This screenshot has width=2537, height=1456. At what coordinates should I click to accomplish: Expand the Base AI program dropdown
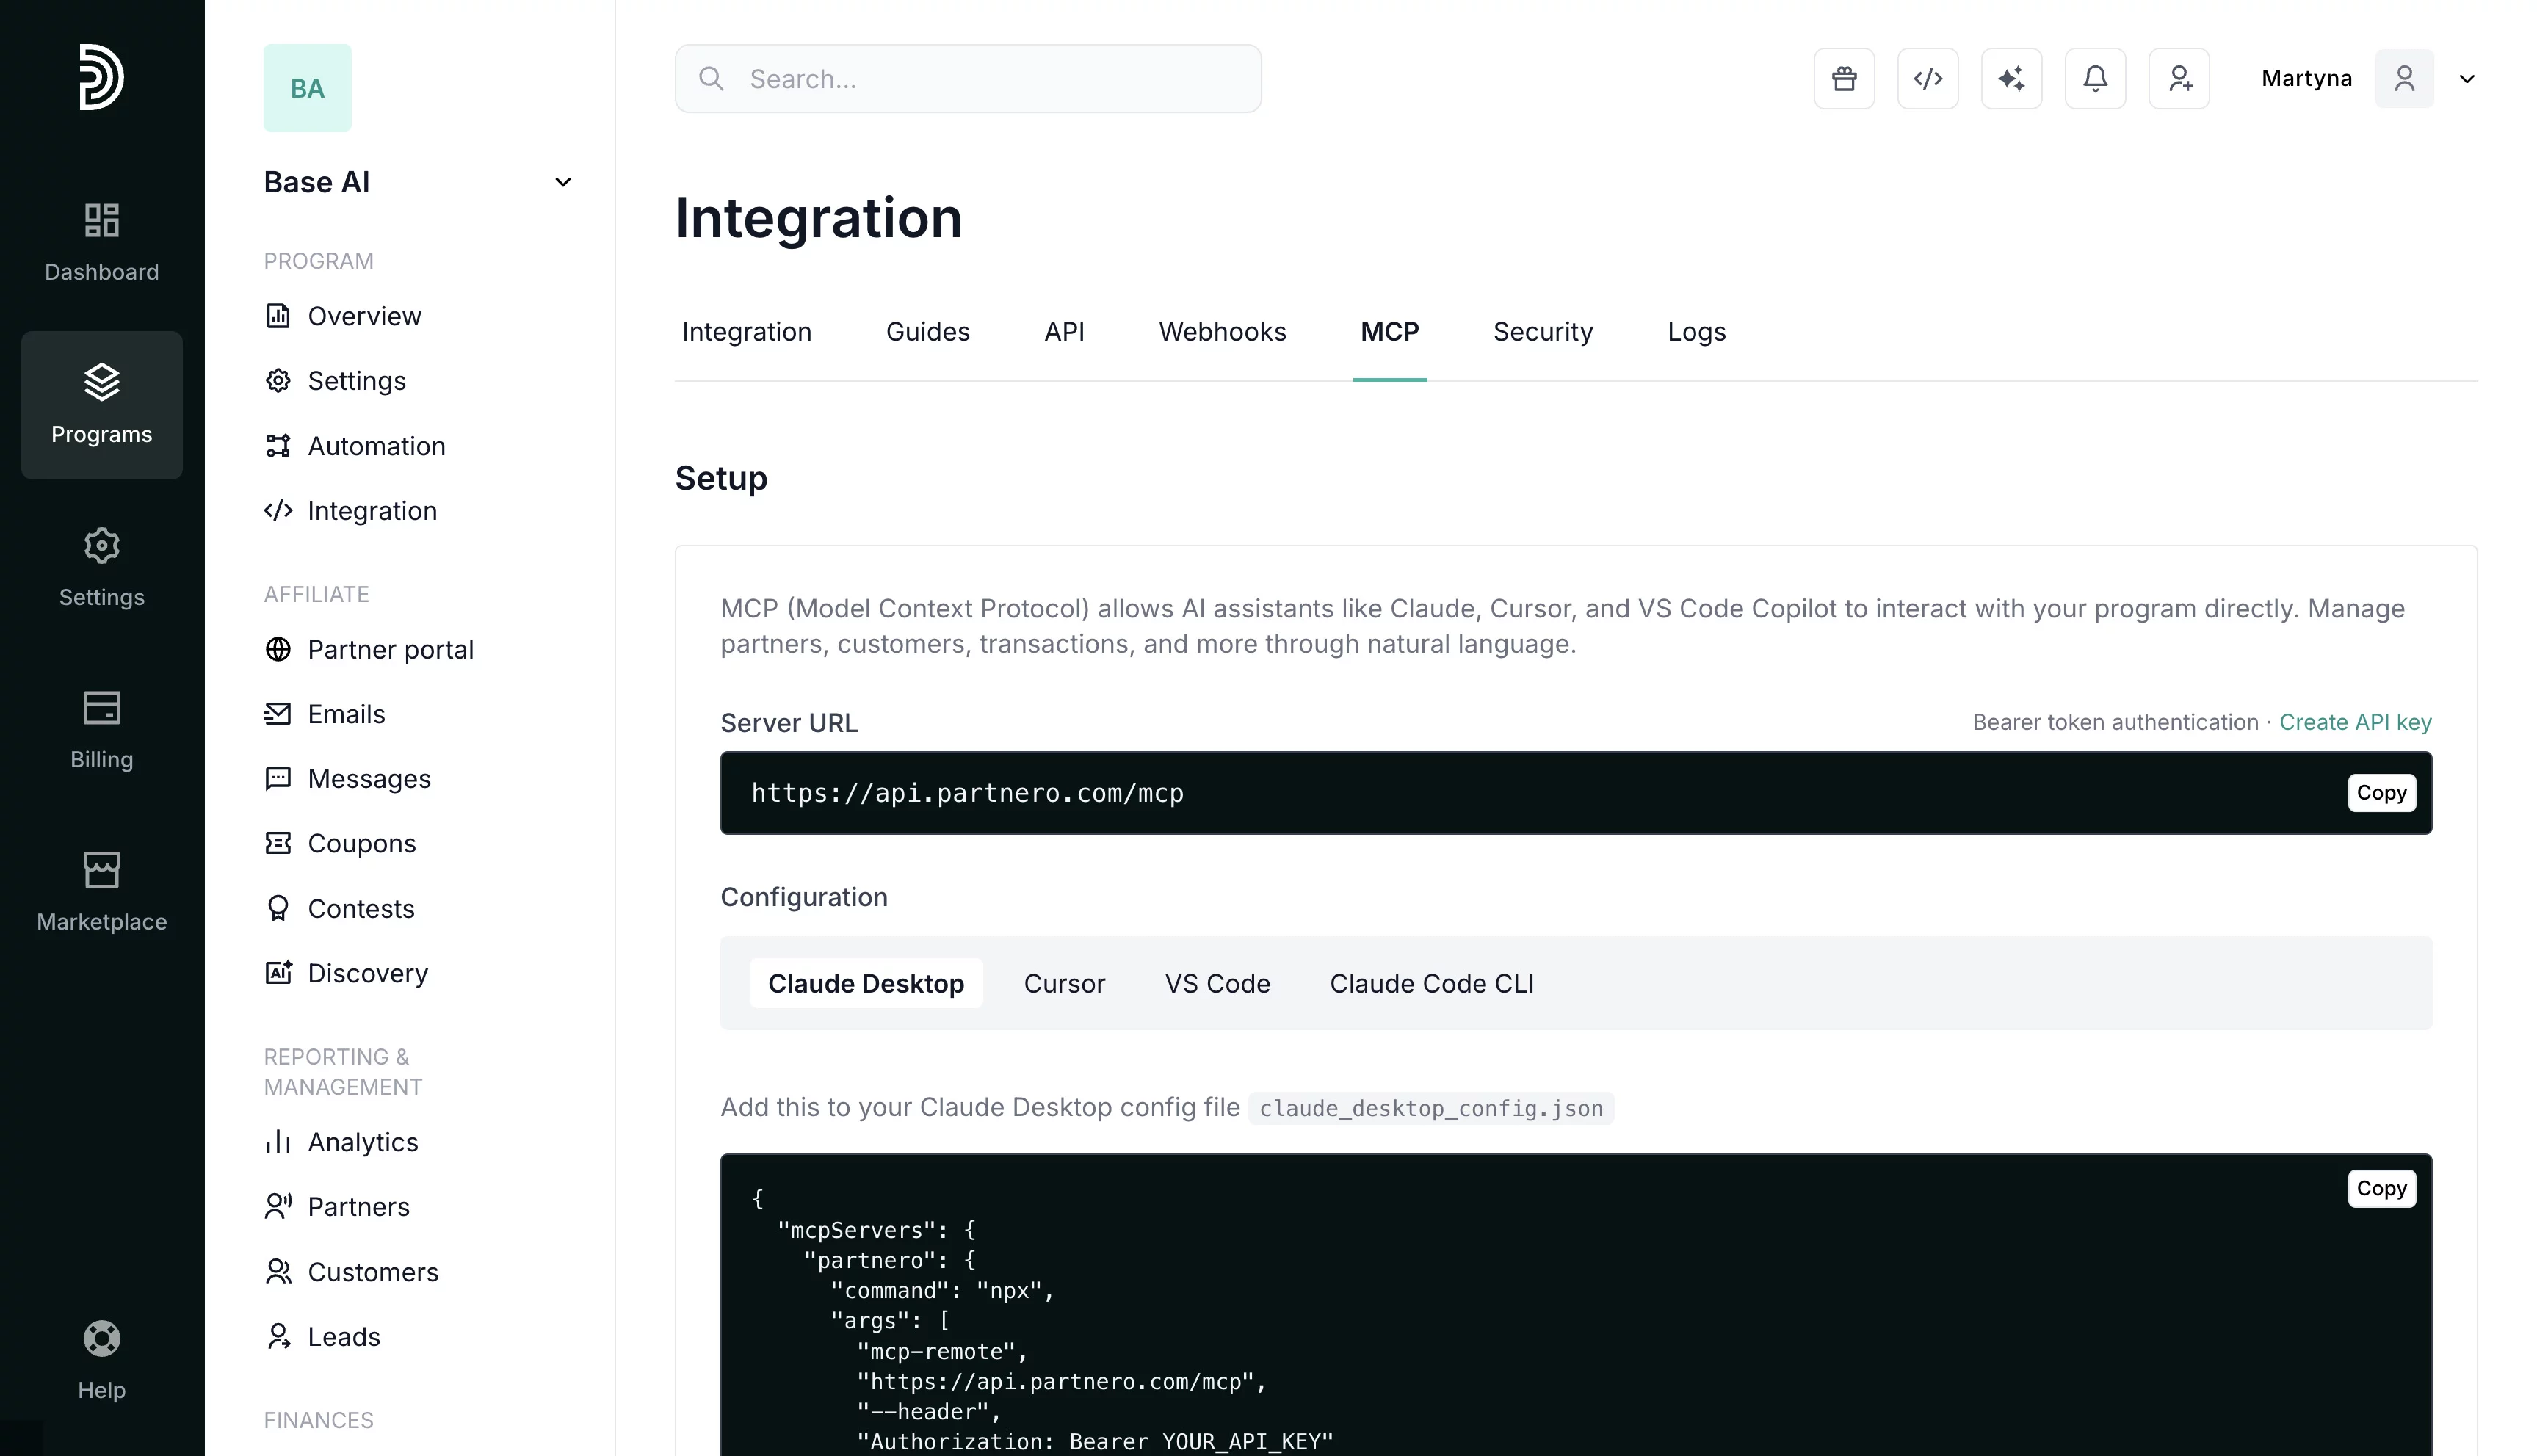562,182
